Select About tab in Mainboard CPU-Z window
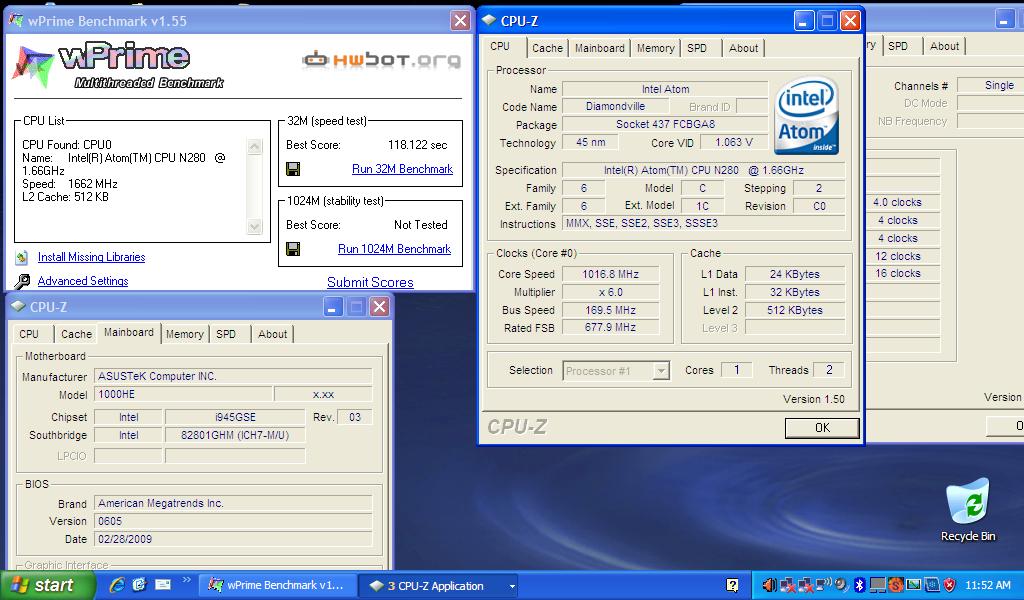The width and height of the screenshot is (1024, 600). pyautogui.click(x=272, y=334)
